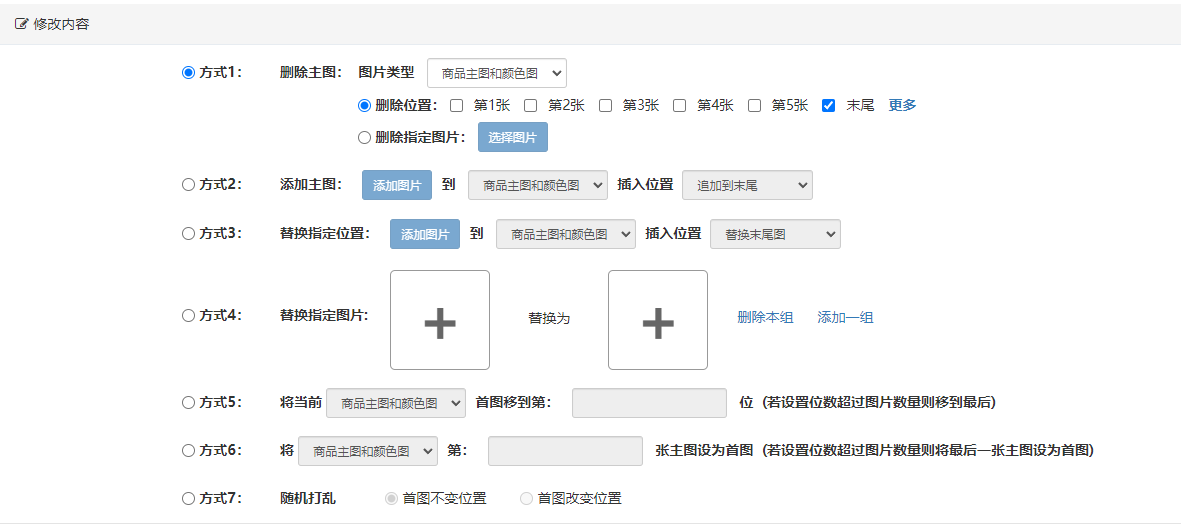Click the 首图移到第 position input field

(x=648, y=403)
